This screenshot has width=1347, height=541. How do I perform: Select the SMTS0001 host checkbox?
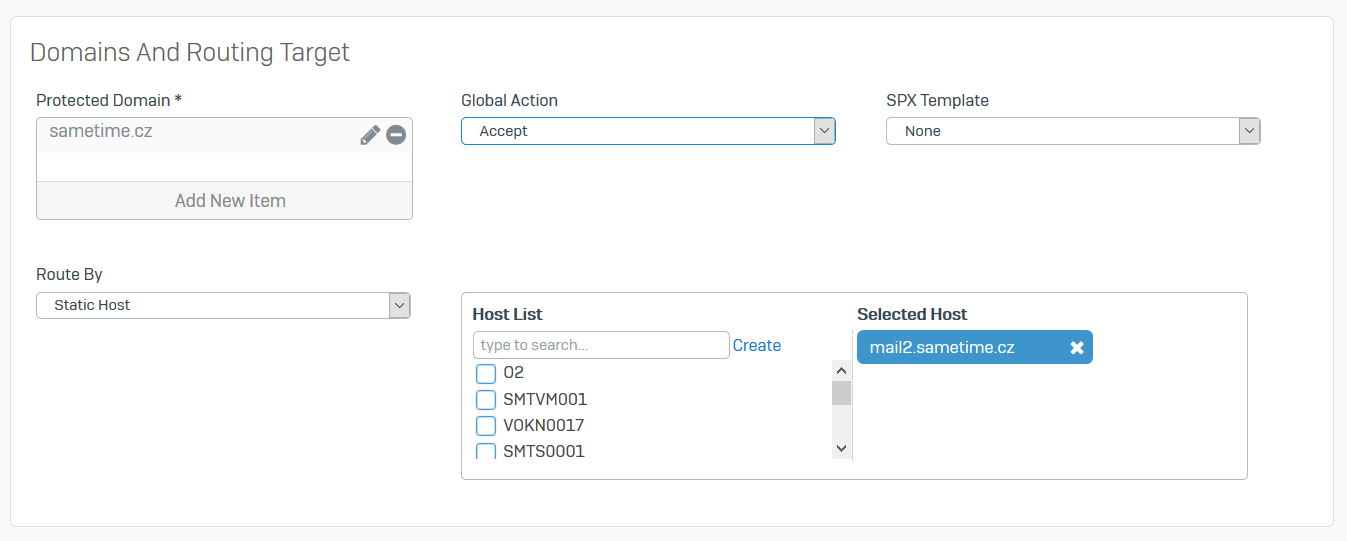pos(486,451)
